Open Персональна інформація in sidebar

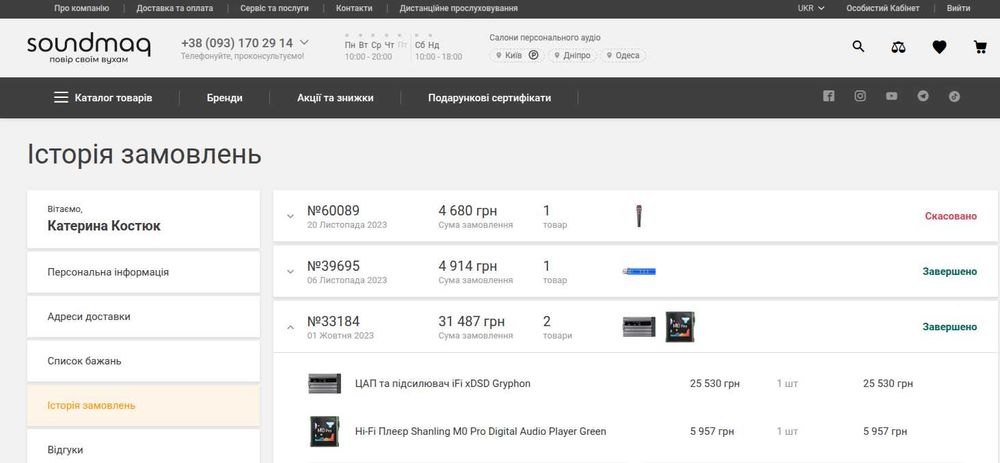click(x=143, y=272)
